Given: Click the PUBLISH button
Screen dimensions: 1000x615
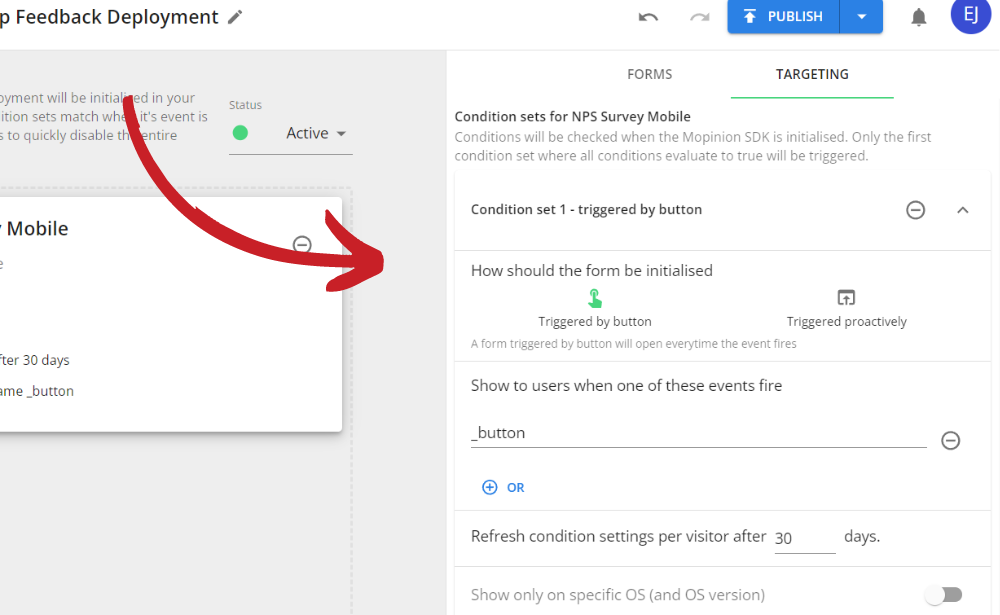Looking at the screenshot, I should (x=783, y=17).
